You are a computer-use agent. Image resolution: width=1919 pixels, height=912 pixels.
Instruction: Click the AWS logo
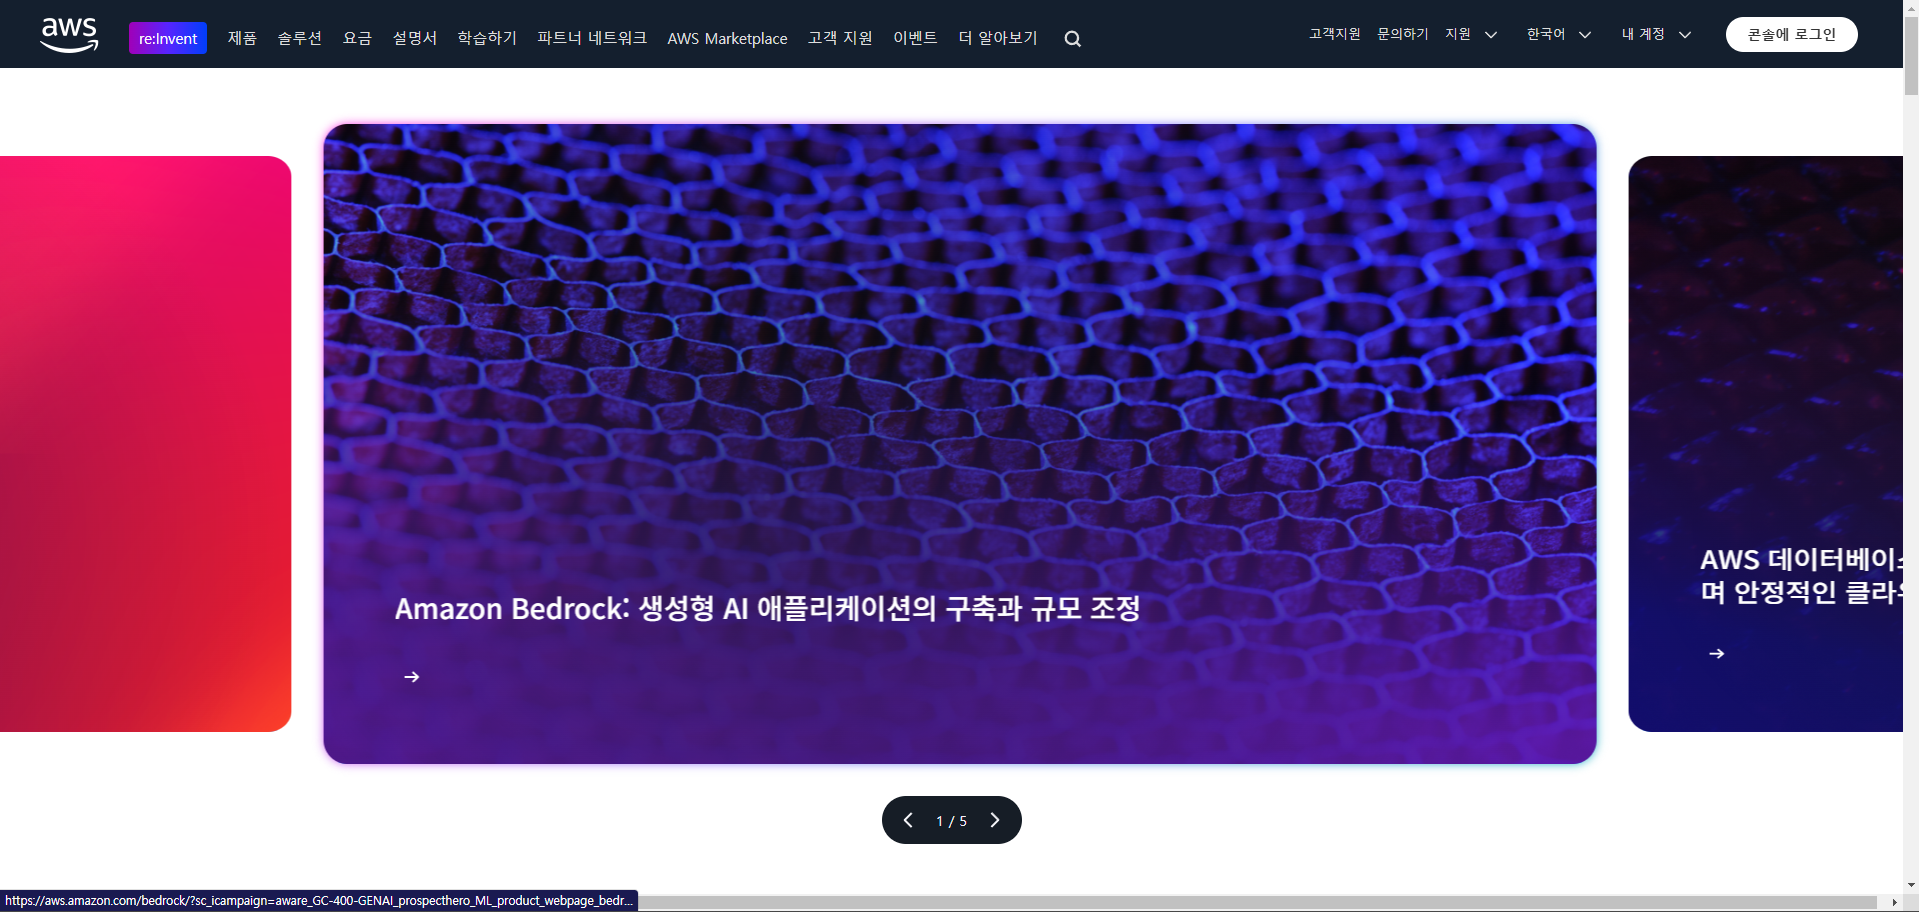[69, 35]
